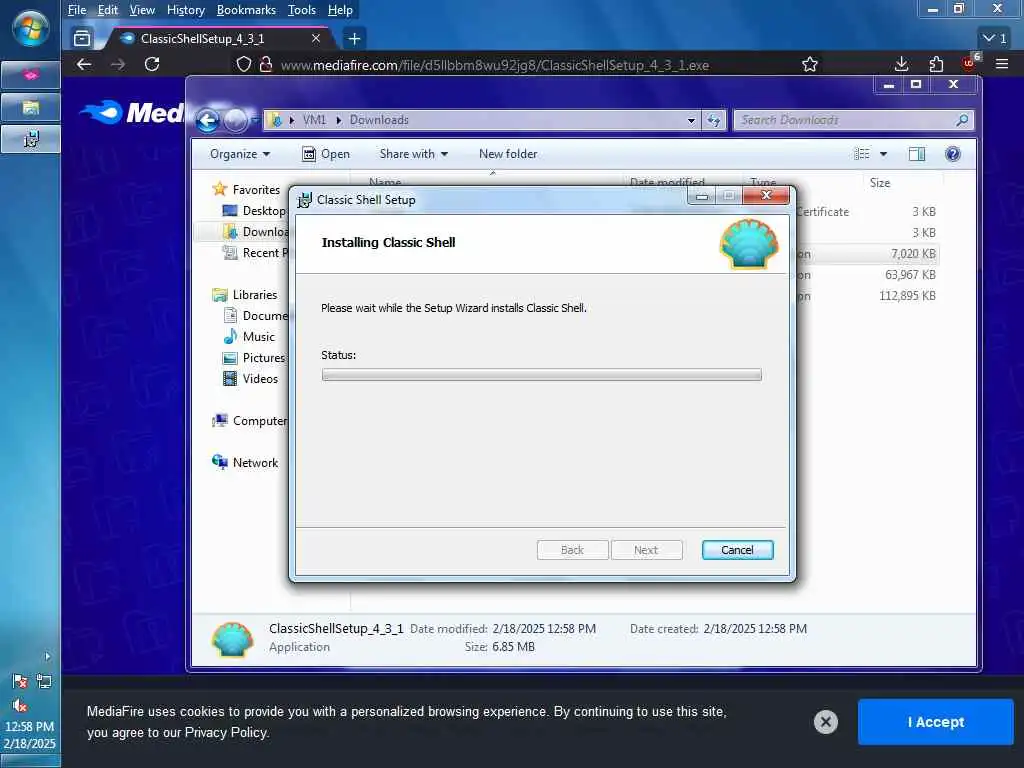The height and width of the screenshot is (768, 1024).
Task: Open the Help menu
Action: click(x=340, y=10)
